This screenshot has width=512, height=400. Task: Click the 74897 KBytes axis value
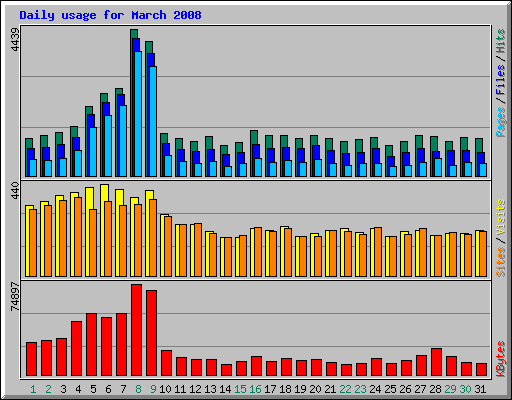[x=15, y=296]
